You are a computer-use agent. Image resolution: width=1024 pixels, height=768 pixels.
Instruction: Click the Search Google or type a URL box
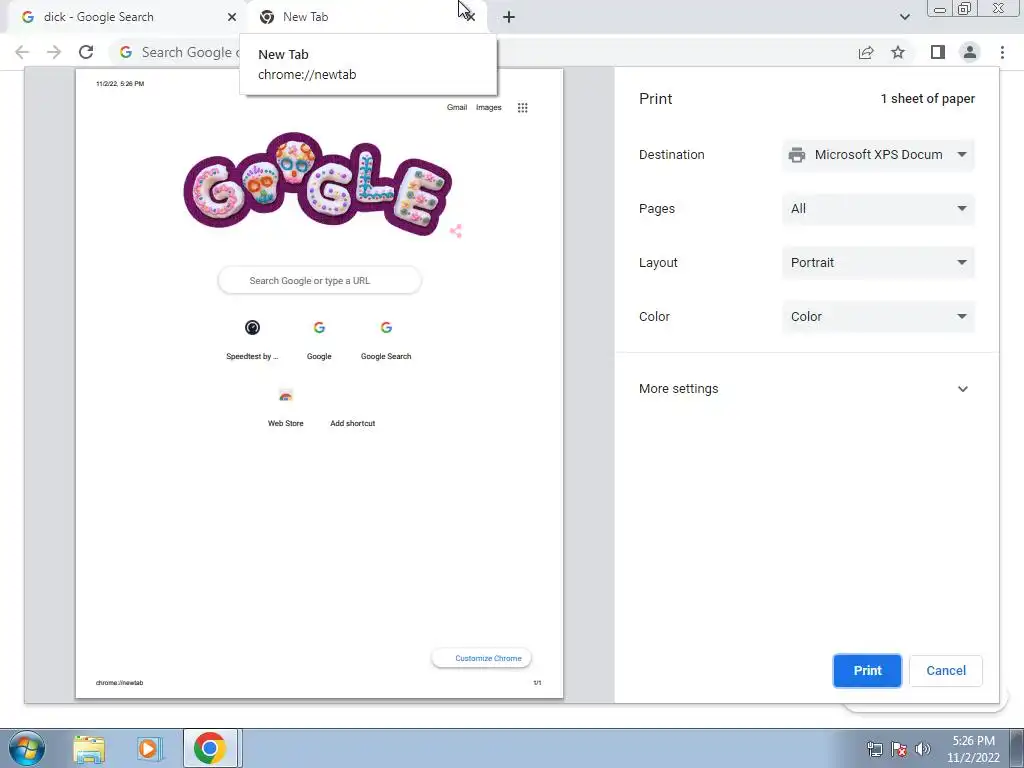[319, 281]
